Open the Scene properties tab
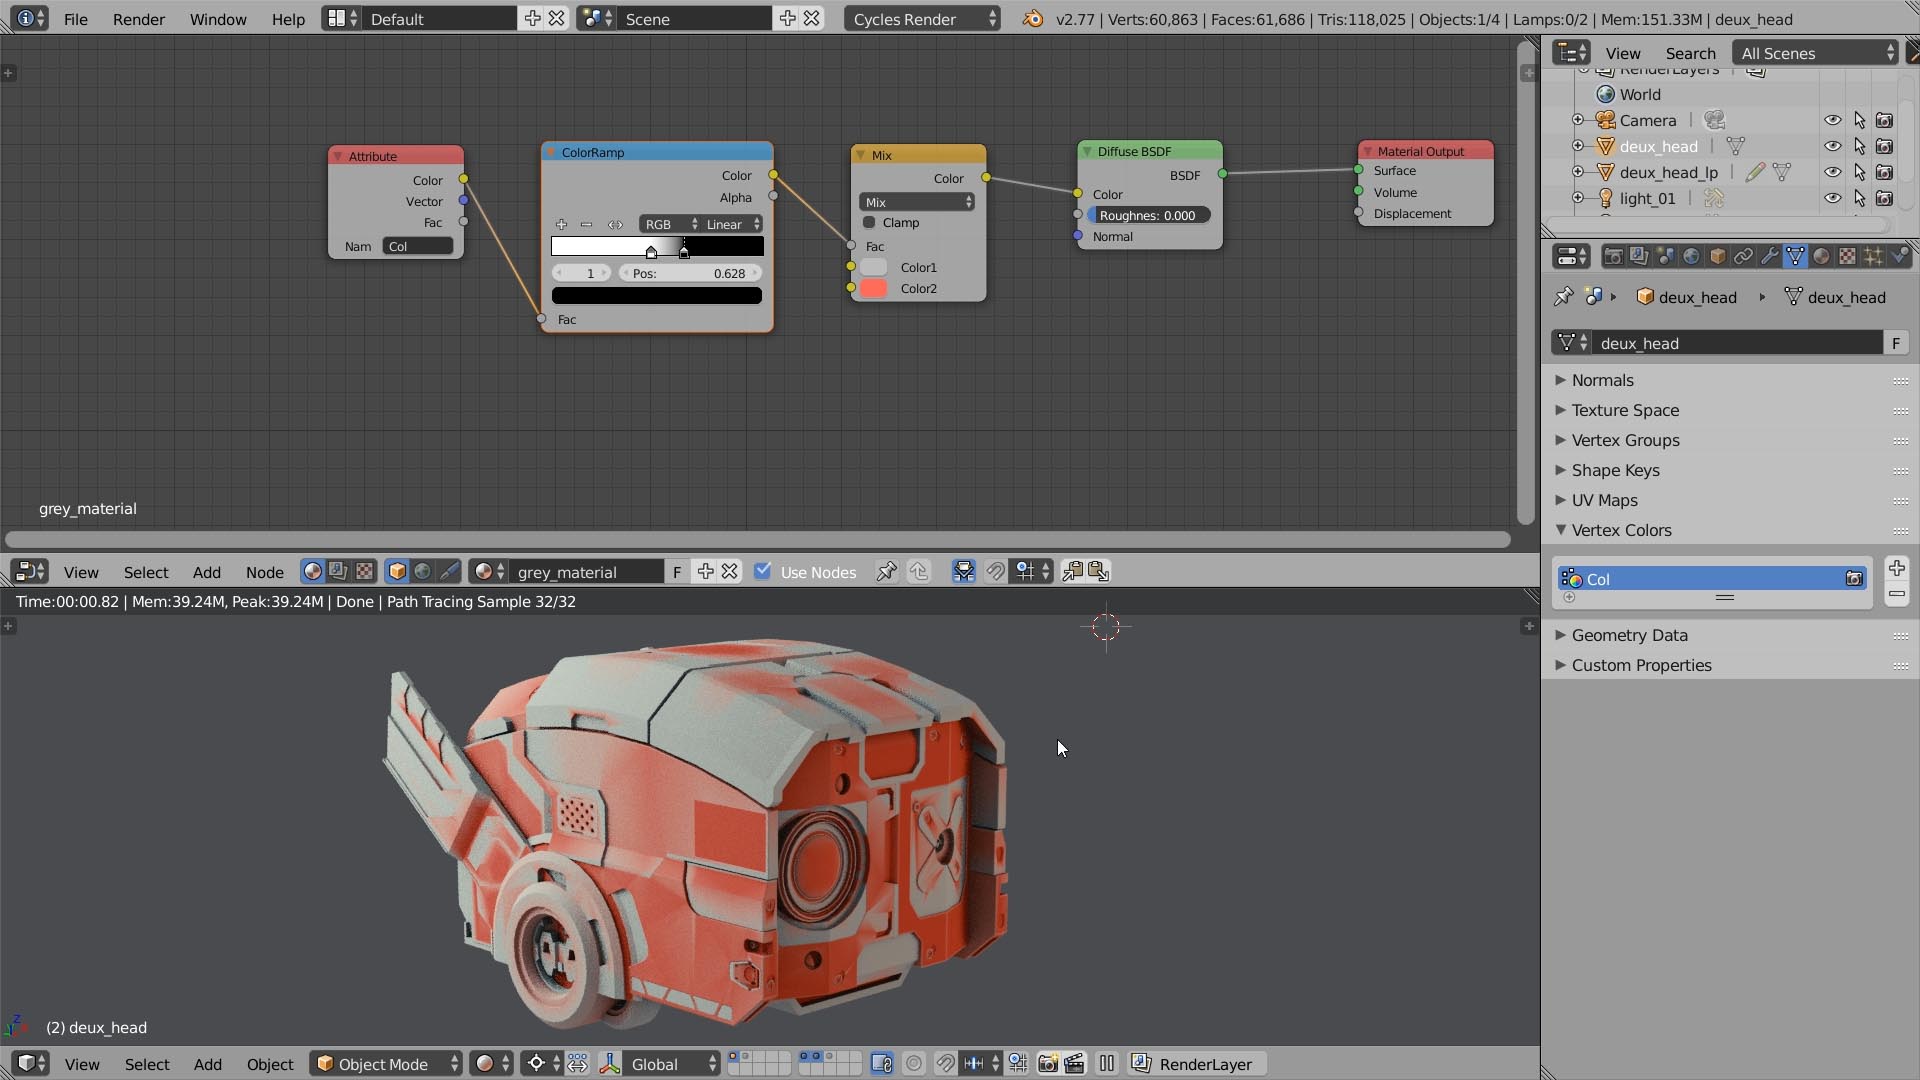 [x=1665, y=257]
